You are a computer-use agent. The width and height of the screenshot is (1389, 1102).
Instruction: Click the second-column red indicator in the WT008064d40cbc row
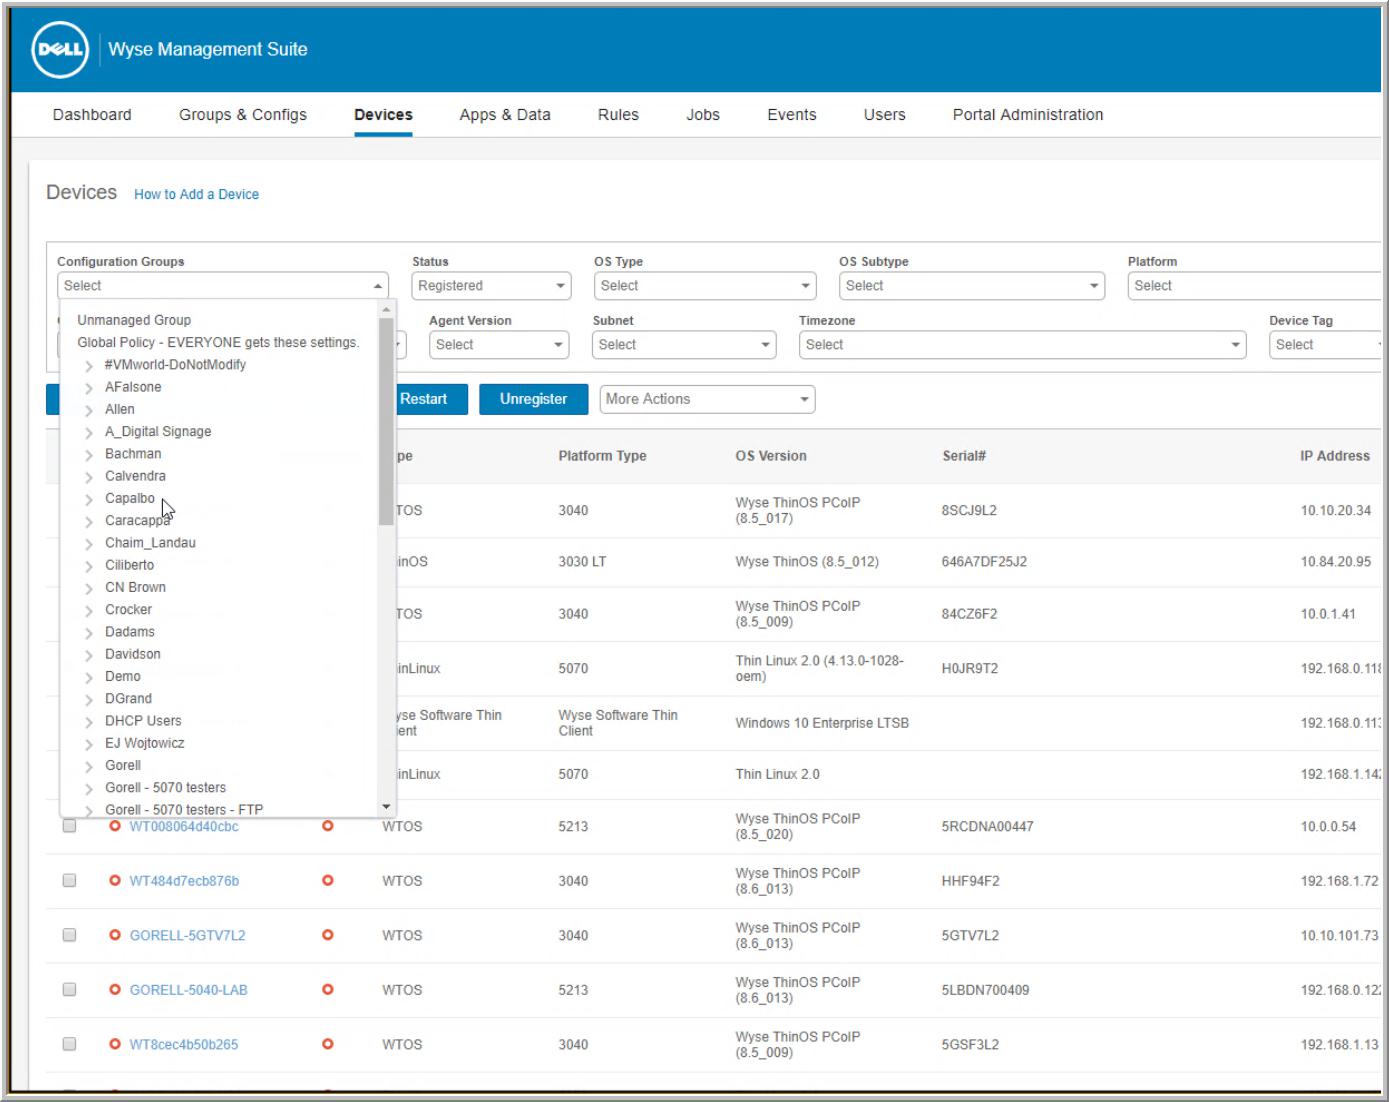click(x=328, y=826)
